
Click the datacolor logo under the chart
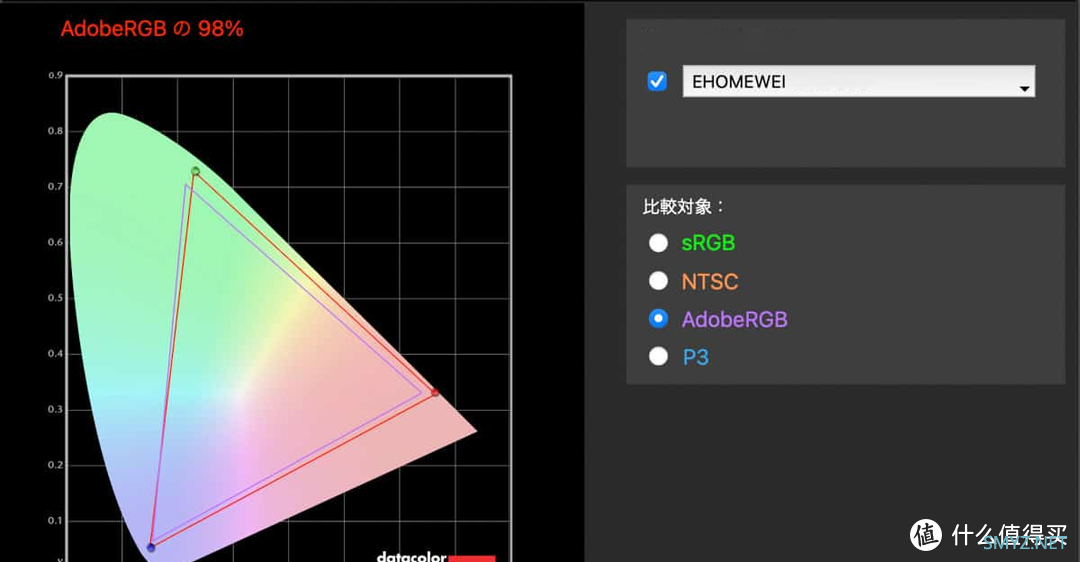pyautogui.click(x=435, y=556)
